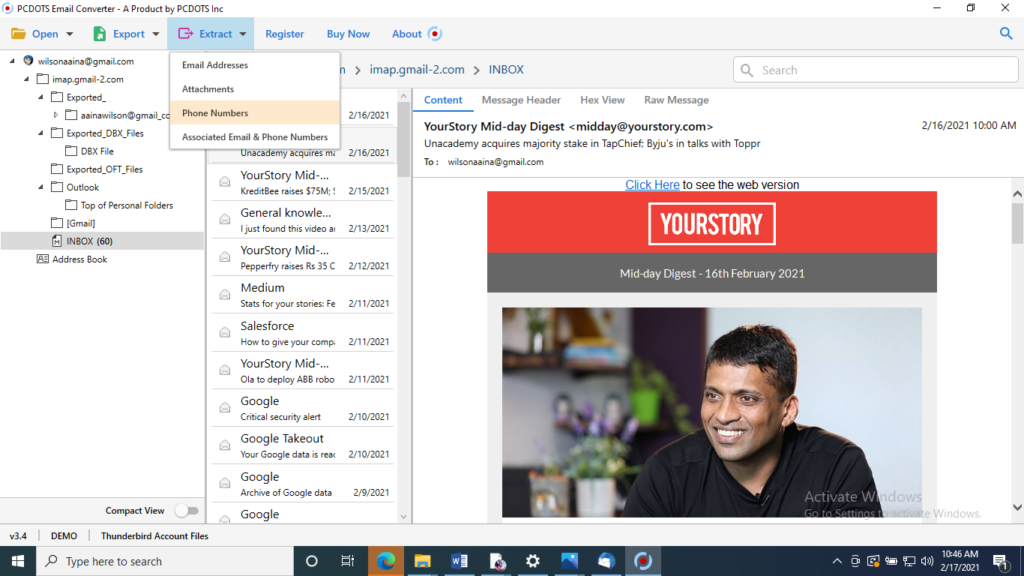Select Phone Numbers from Extract menu
Image resolution: width=1024 pixels, height=576 pixels.
tap(255, 113)
